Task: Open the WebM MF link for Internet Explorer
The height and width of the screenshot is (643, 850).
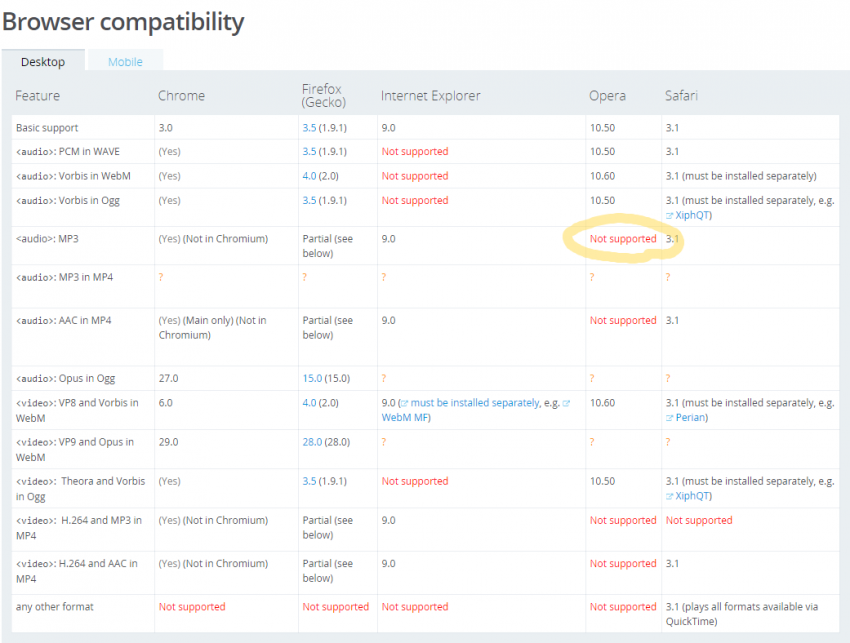Action: click(404, 417)
